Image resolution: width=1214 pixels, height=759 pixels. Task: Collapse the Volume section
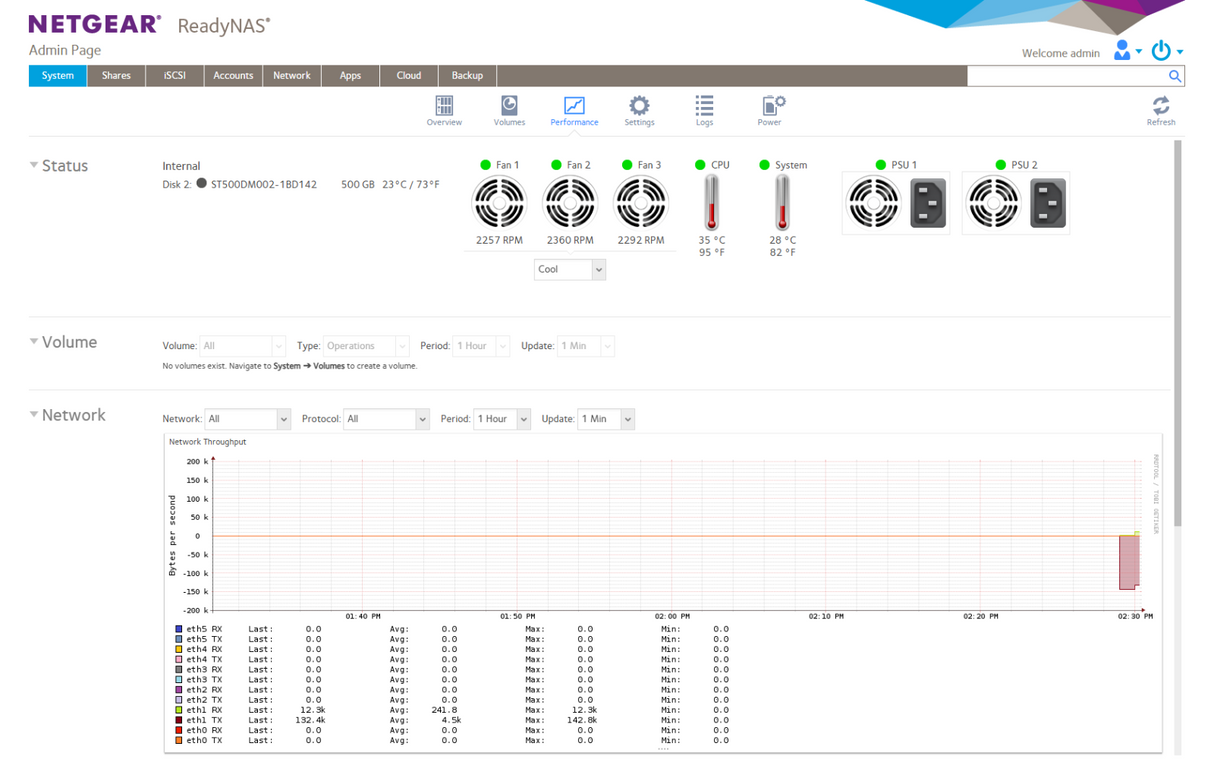[34, 342]
